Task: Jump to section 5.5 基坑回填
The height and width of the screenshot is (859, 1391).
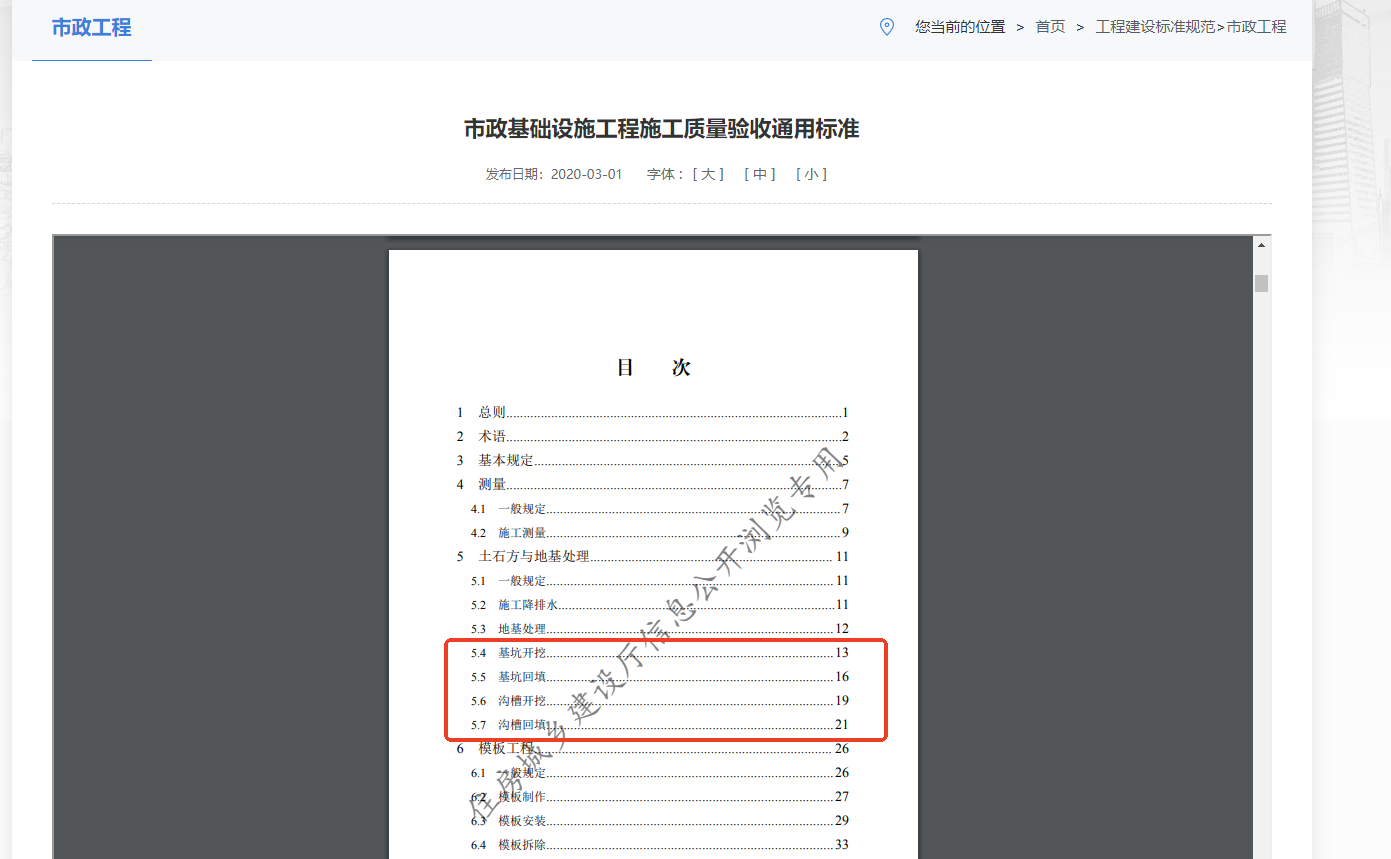Action: [x=522, y=677]
